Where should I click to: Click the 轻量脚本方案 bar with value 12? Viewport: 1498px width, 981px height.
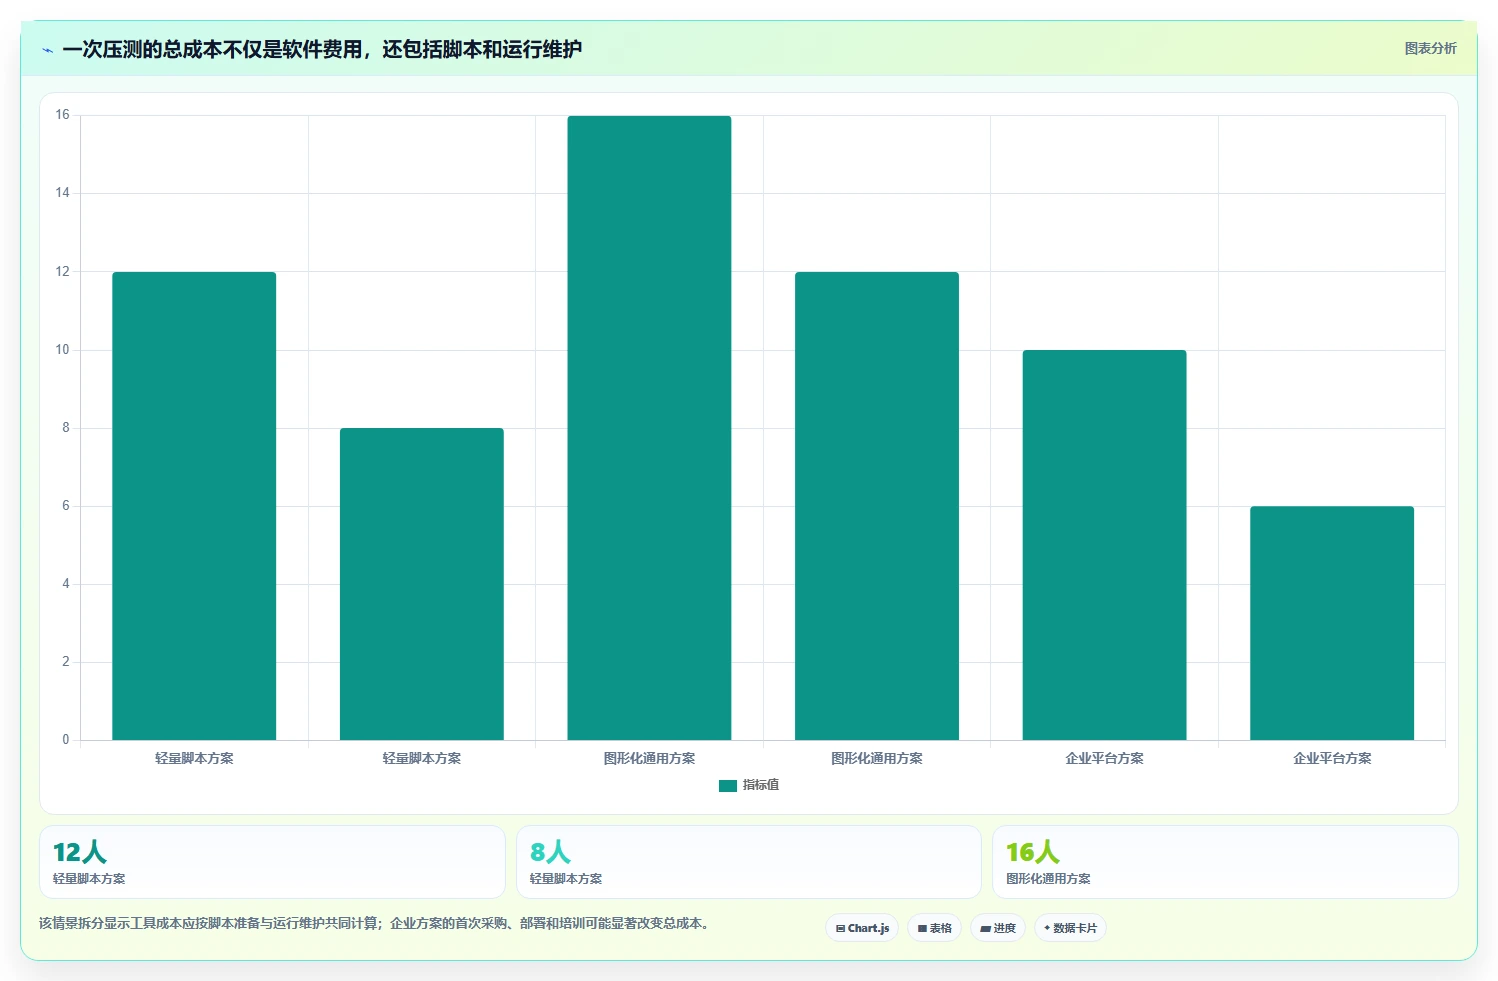194,506
